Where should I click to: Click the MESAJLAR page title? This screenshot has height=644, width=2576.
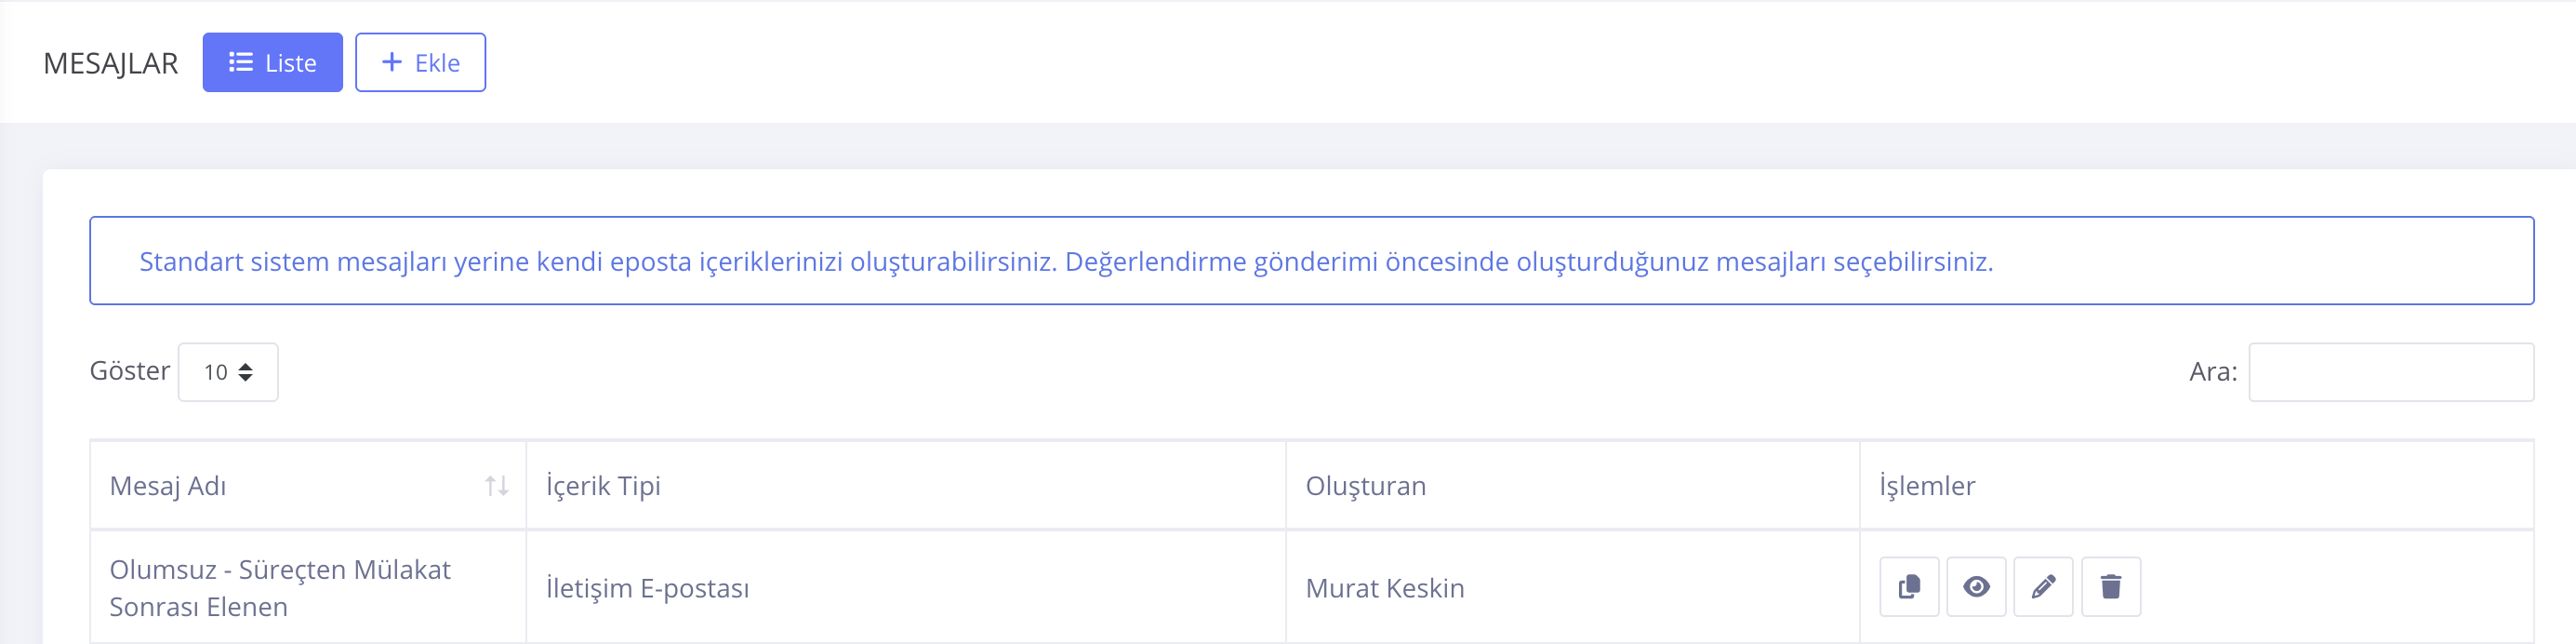click(x=110, y=64)
